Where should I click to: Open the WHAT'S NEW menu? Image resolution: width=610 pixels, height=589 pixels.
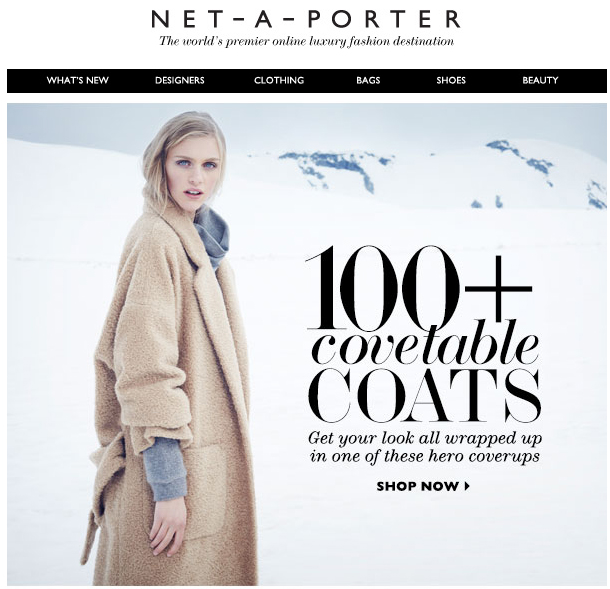[x=77, y=81]
